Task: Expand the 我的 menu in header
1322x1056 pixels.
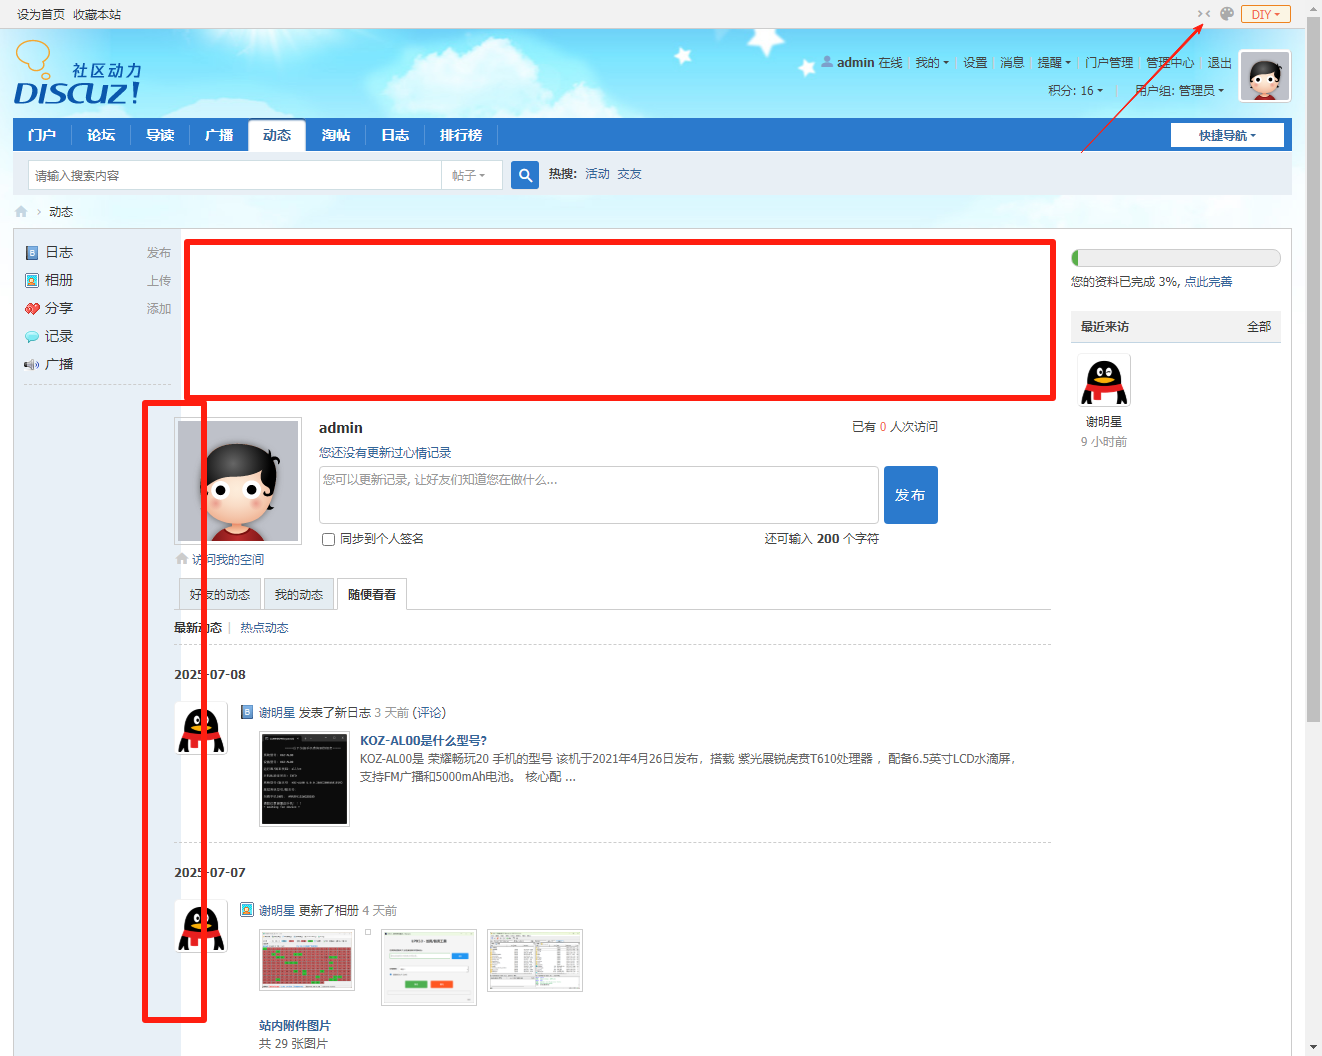Action: click(x=931, y=63)
